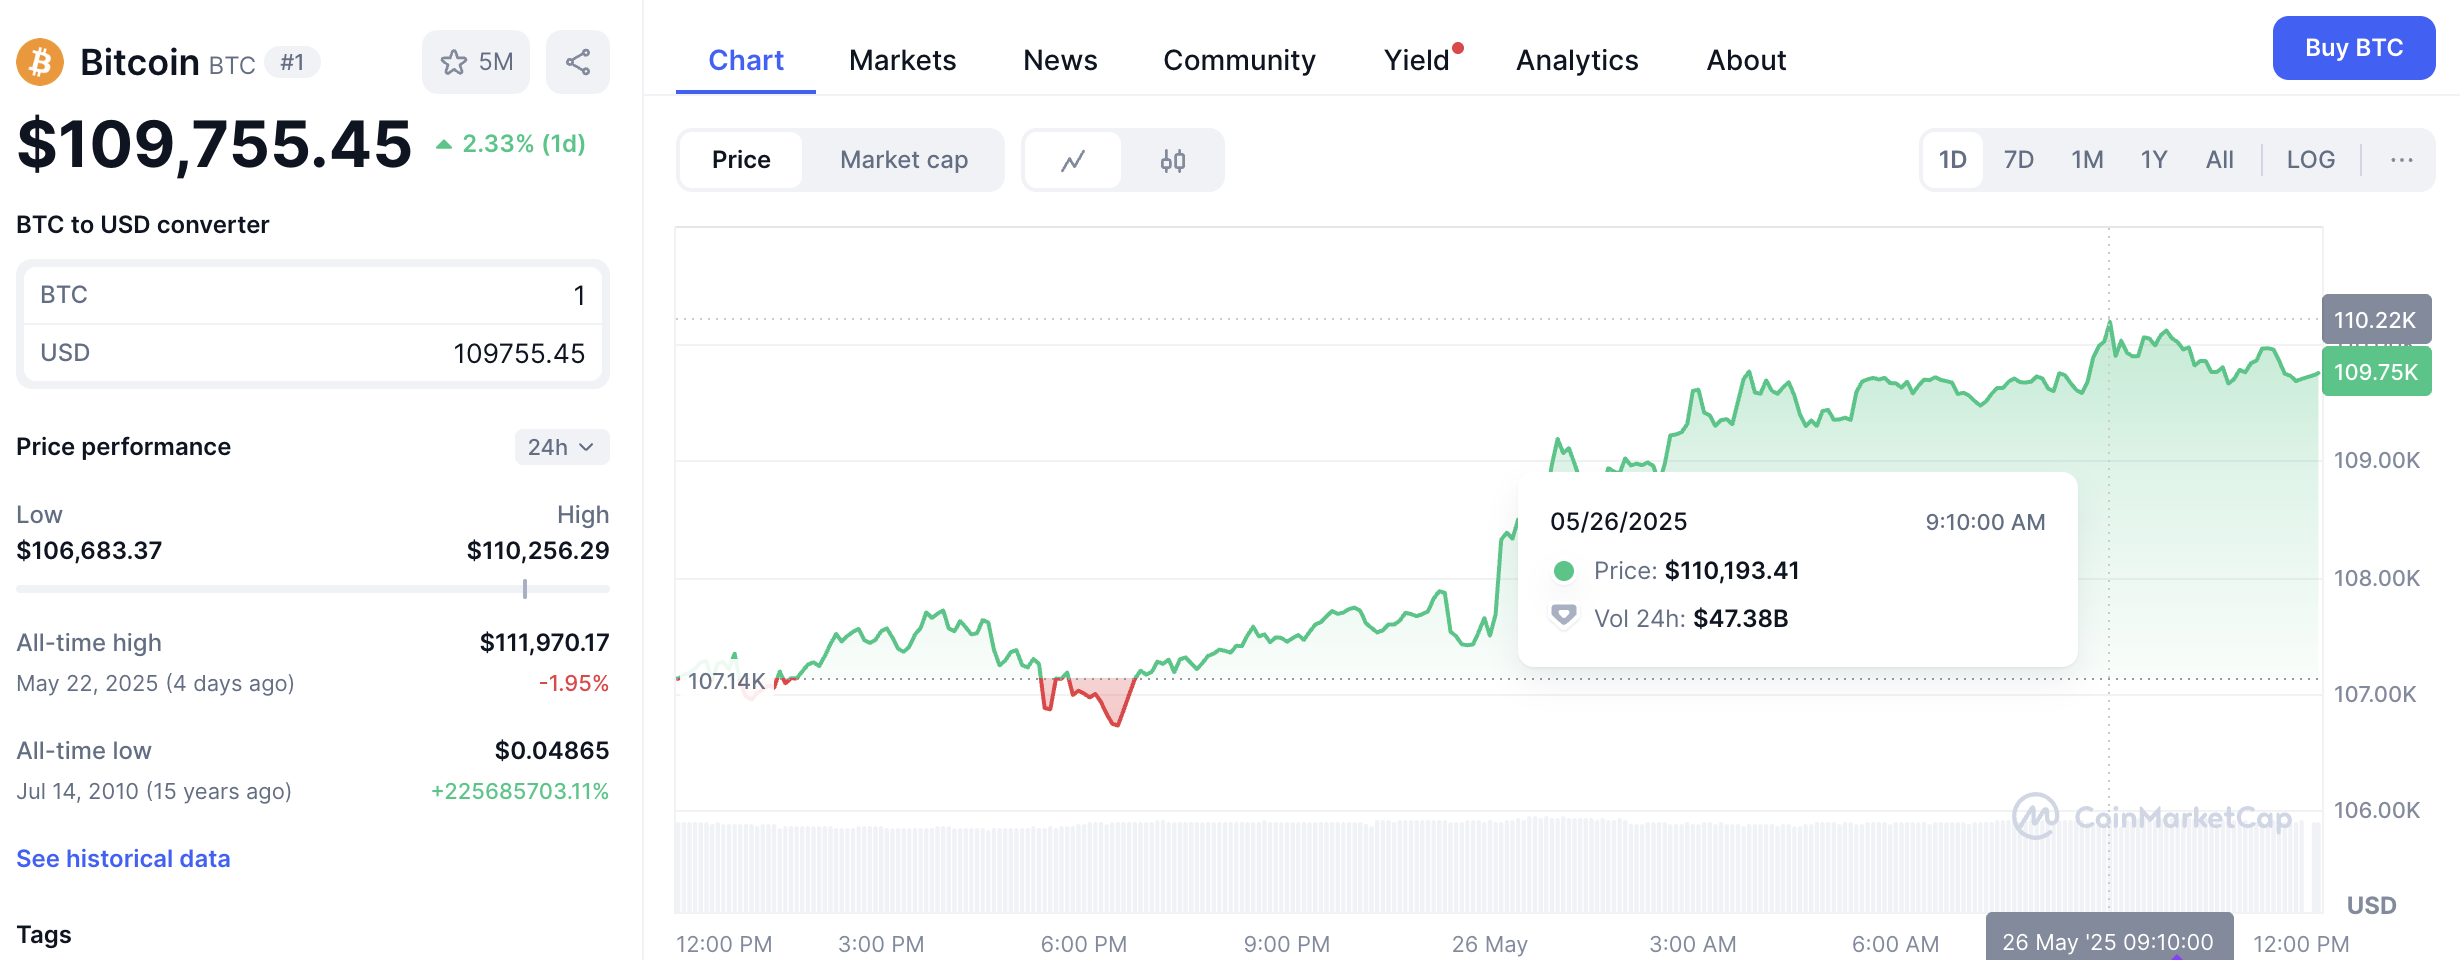Click the -1.95% change value
Screen dimensions: 2460x960
click(574, 683)
